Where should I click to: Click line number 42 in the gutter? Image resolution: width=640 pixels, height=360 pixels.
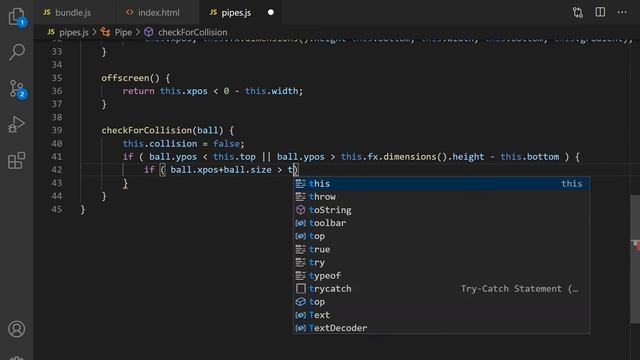(57, 169)
